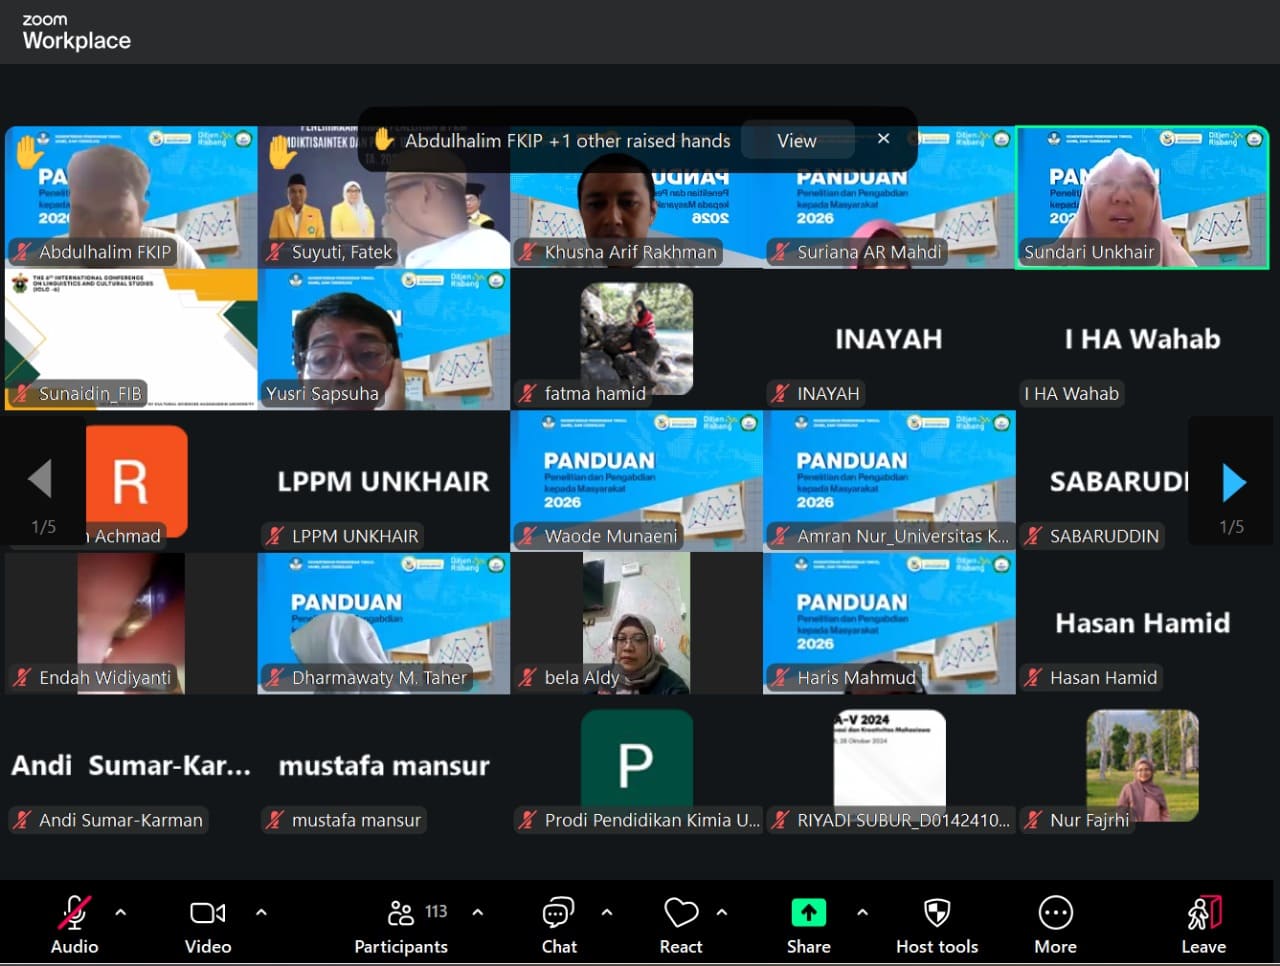Select Haris Mahmud video tile
The width and height of the screenshot is (1280, 966).
(x=890, y=623)
